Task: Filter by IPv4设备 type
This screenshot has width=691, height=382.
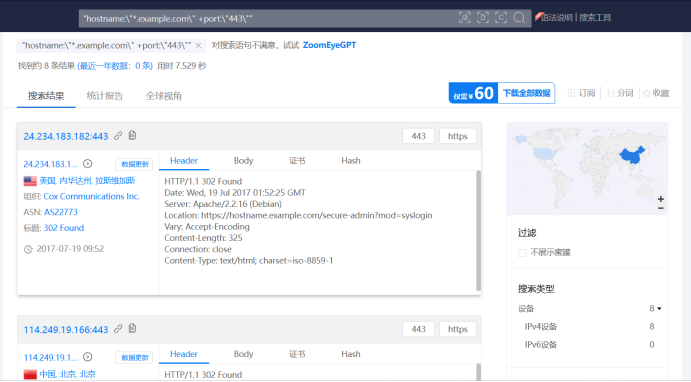Action: 541,326
